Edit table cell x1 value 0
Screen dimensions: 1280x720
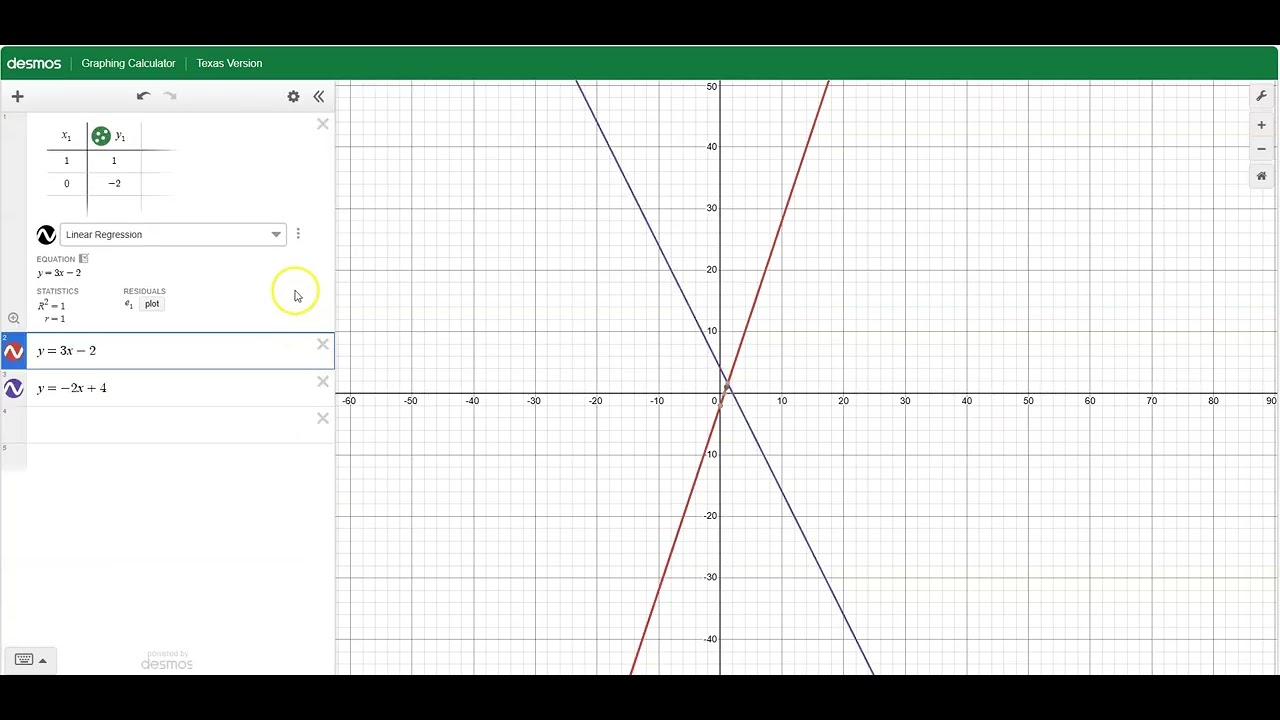click(67, 184)
